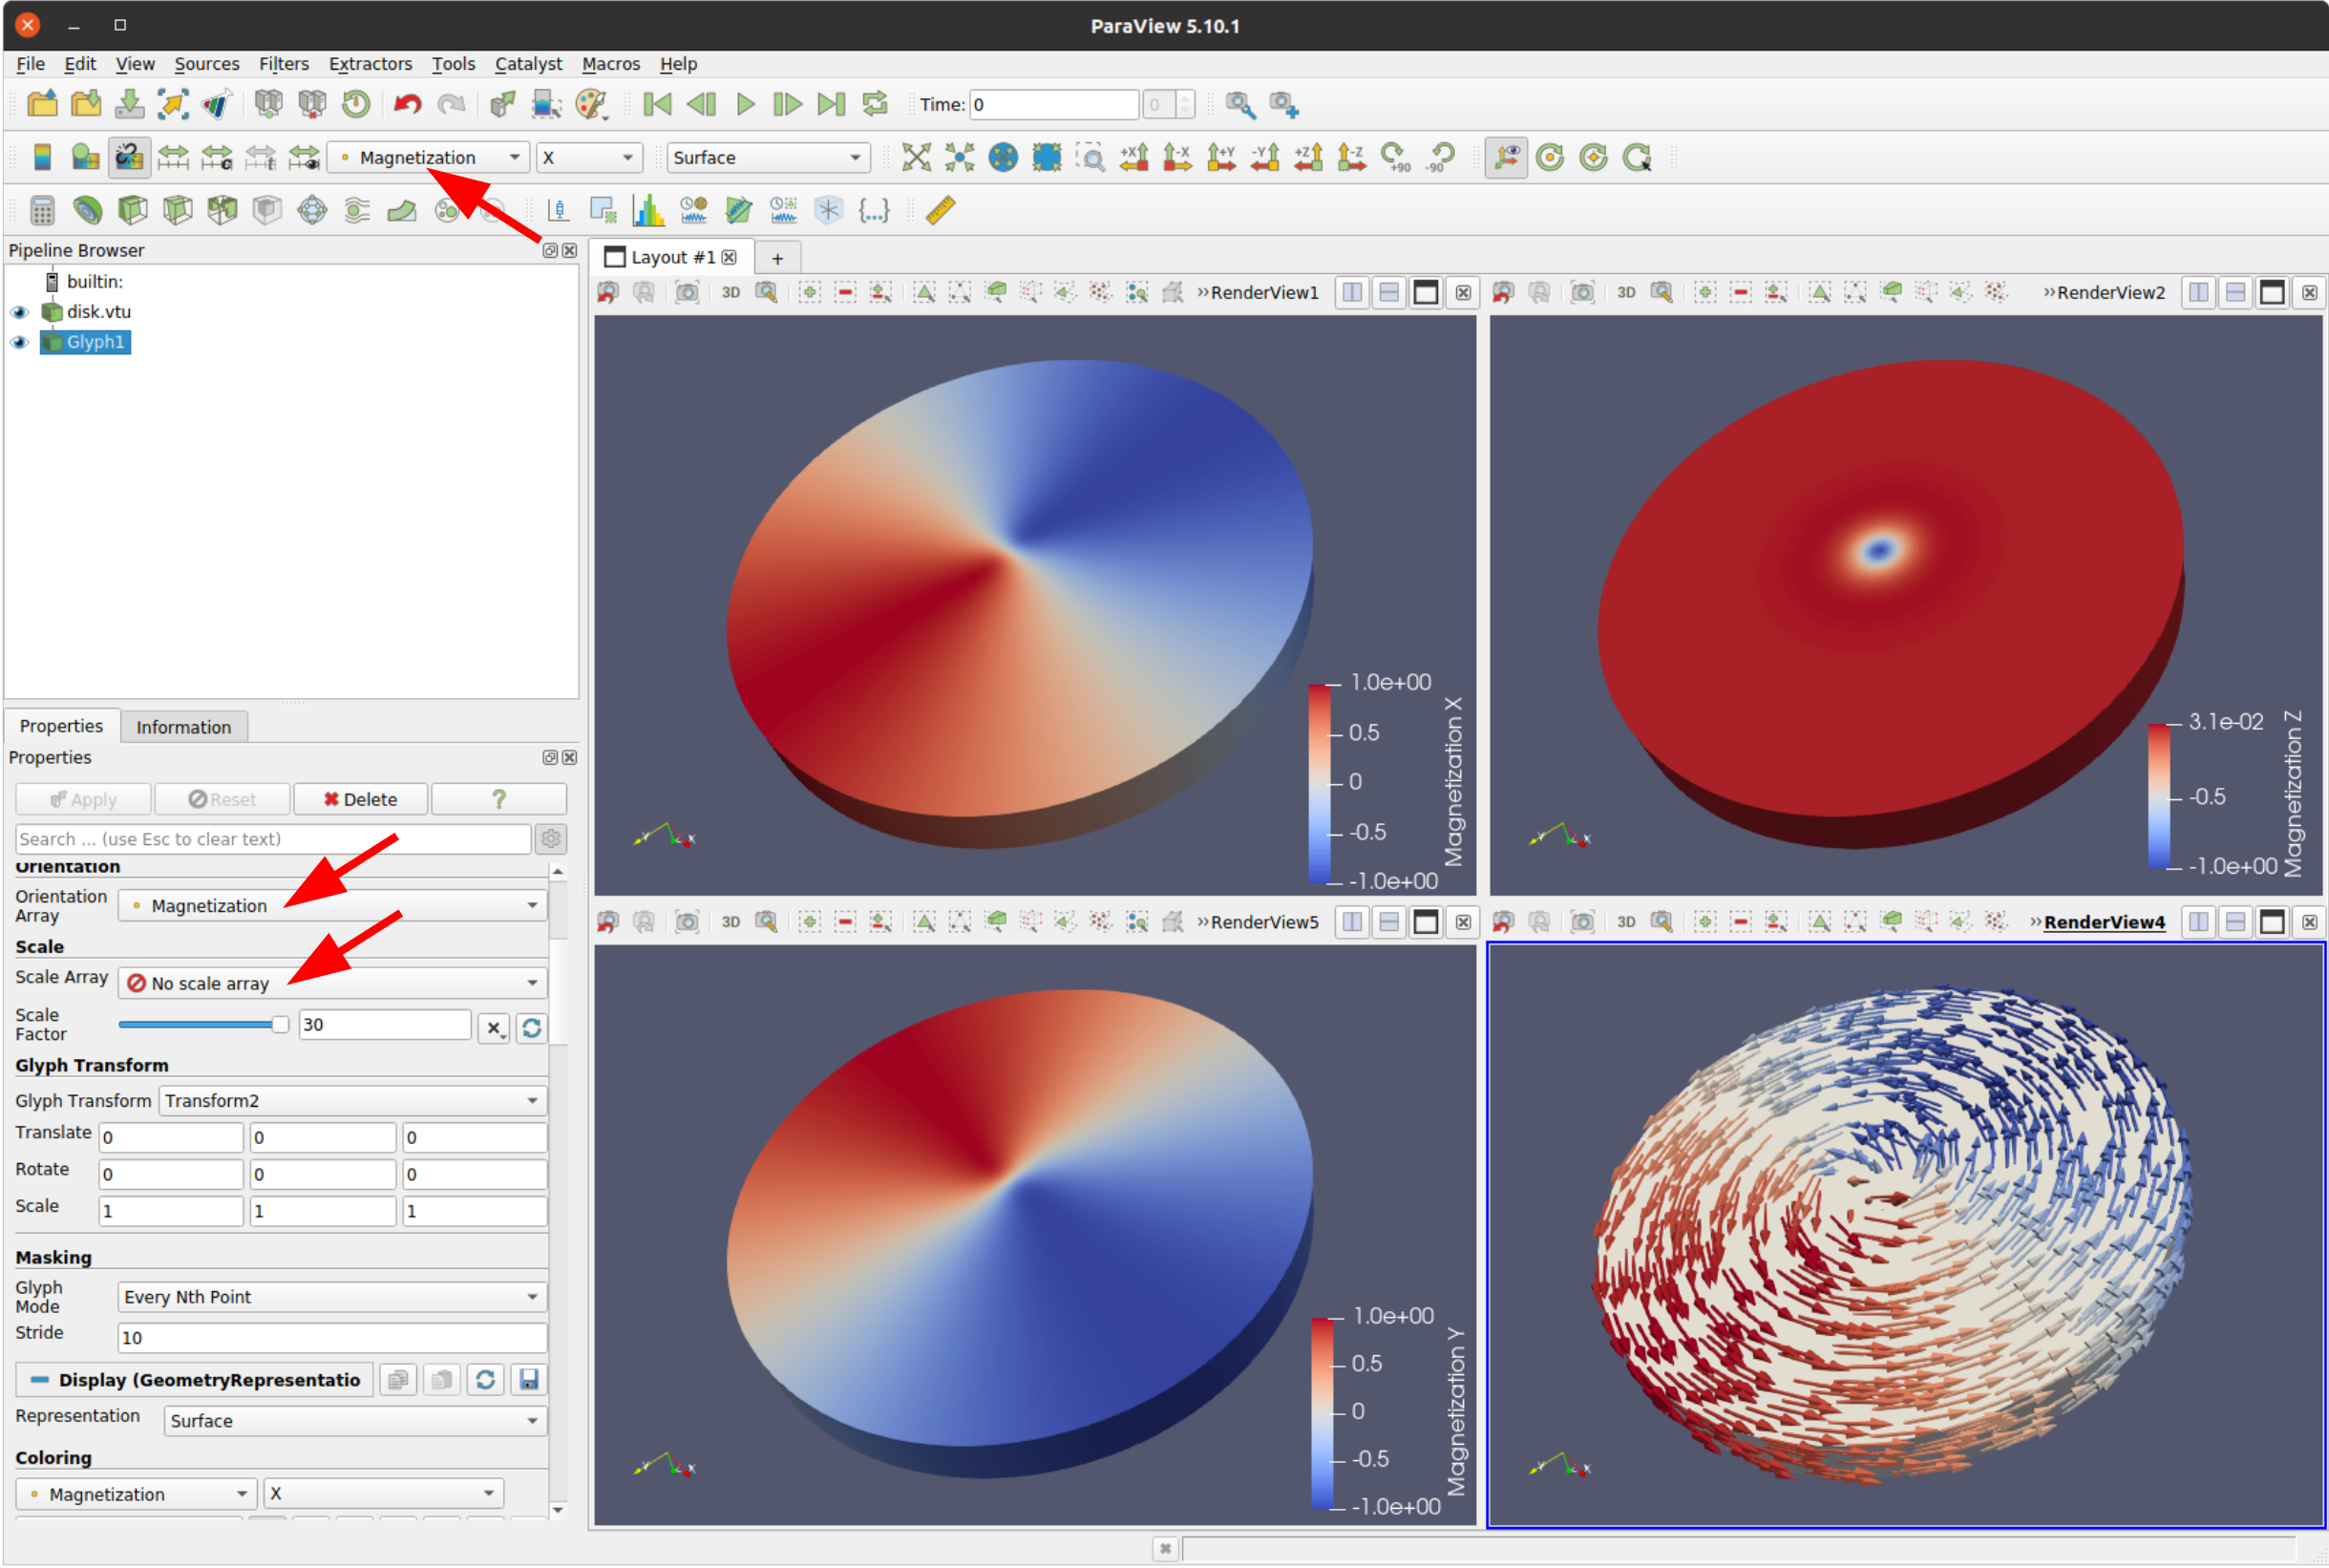Click the Stream Tracer filter icon

(357, 210)
